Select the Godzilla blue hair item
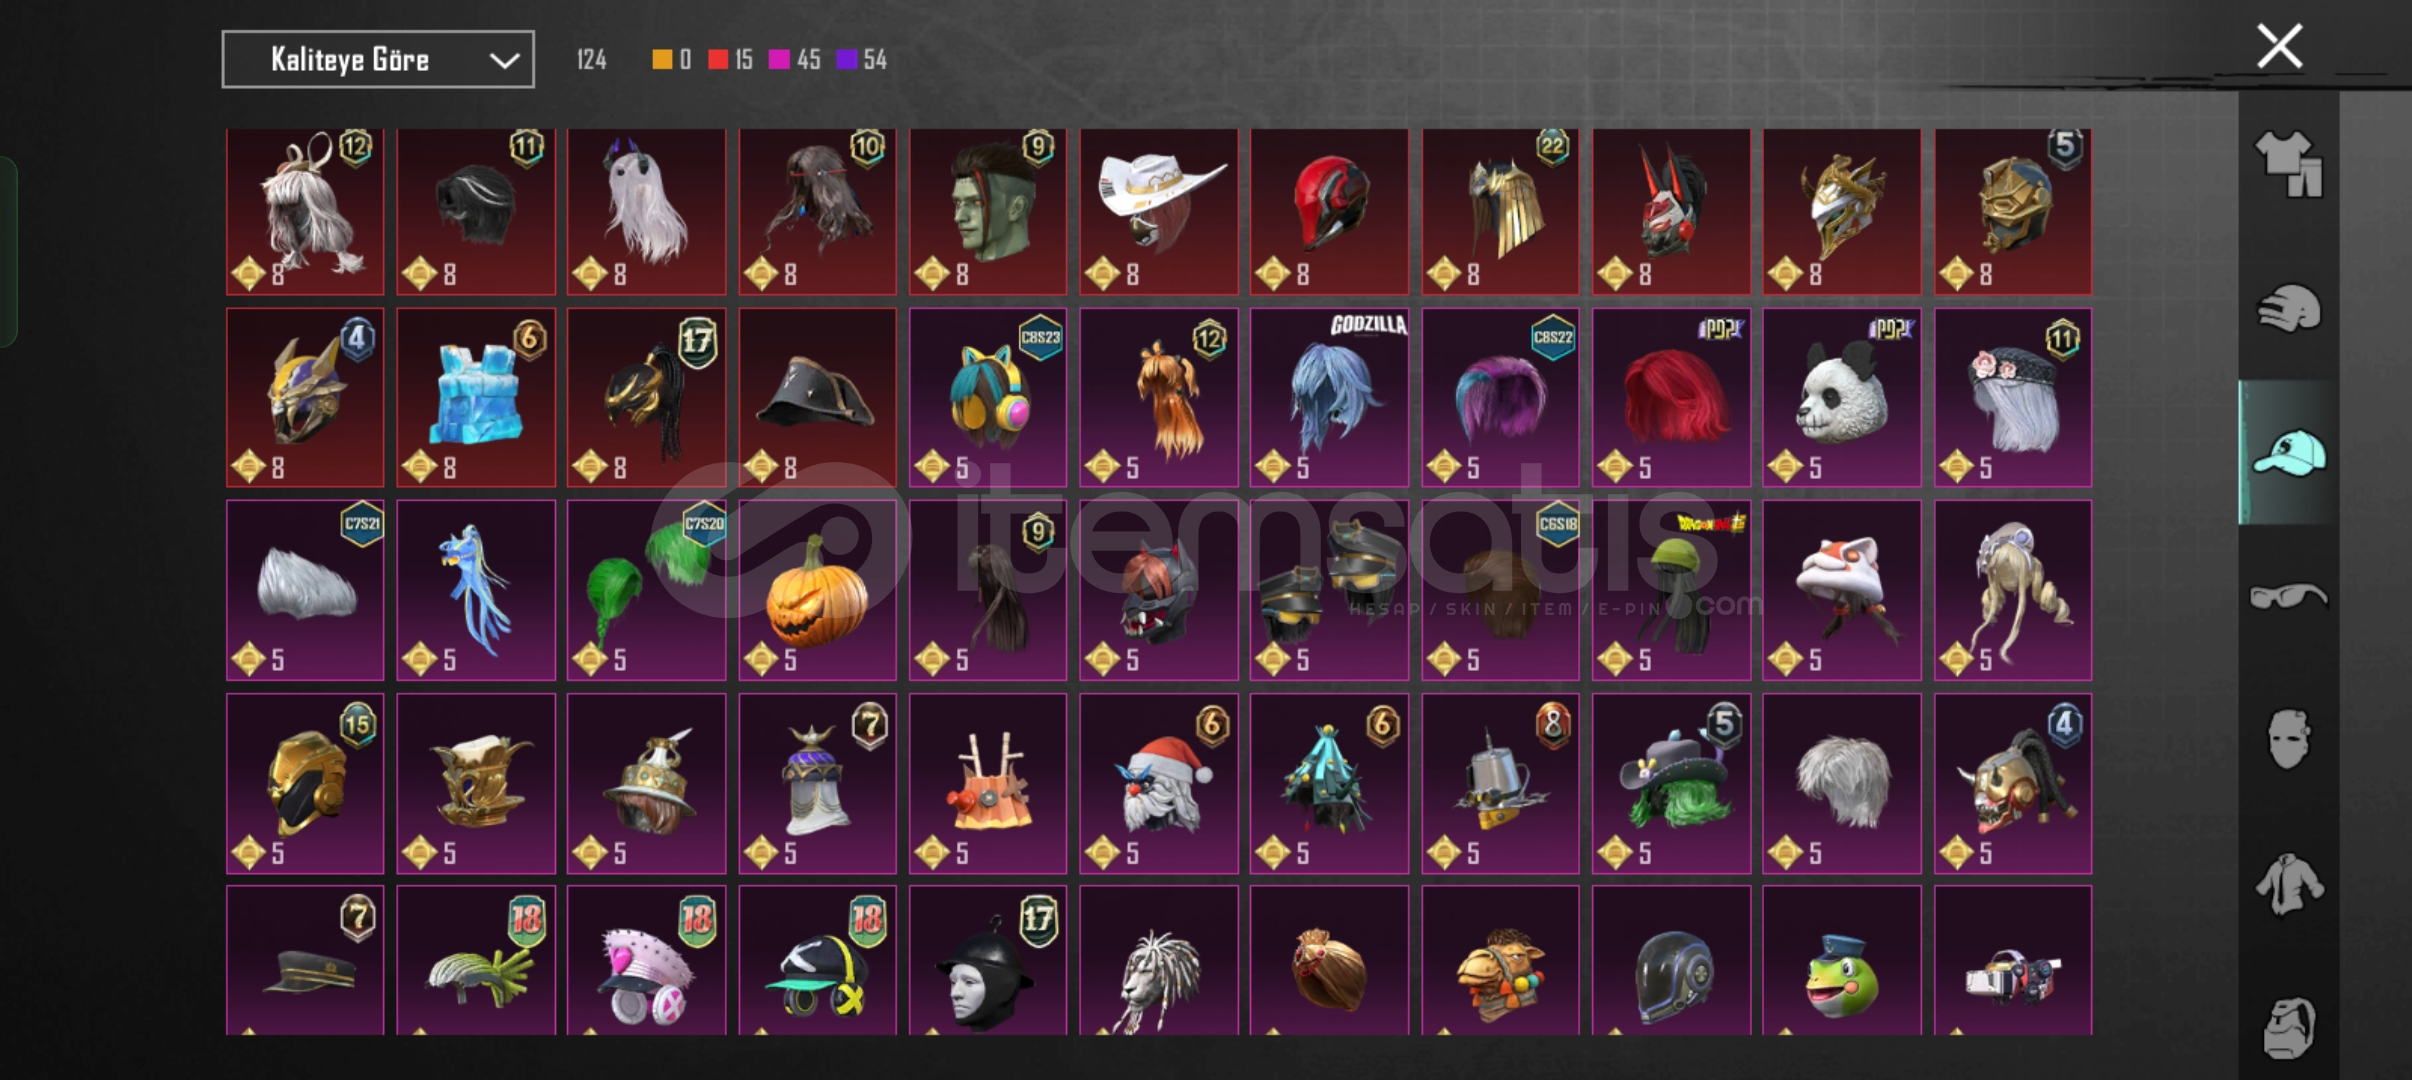 coord(1329,397)
